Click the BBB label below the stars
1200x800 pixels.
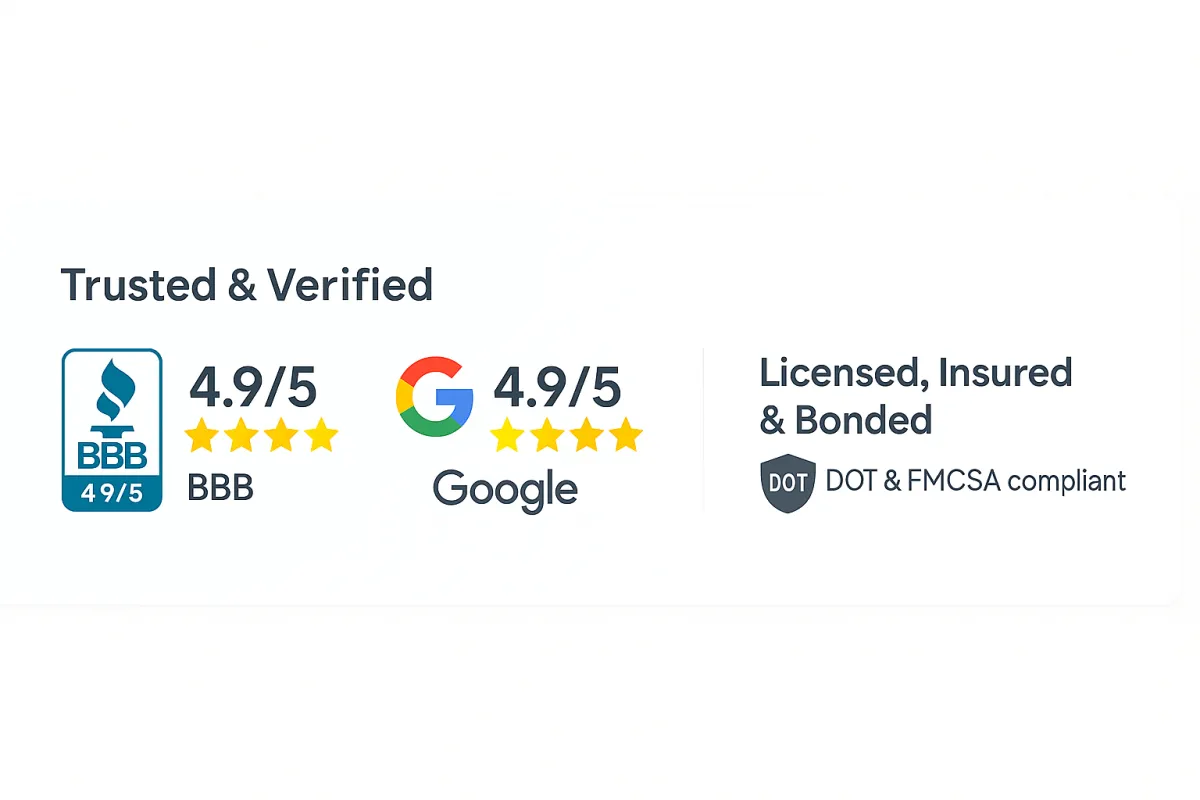tap(220, 488)
